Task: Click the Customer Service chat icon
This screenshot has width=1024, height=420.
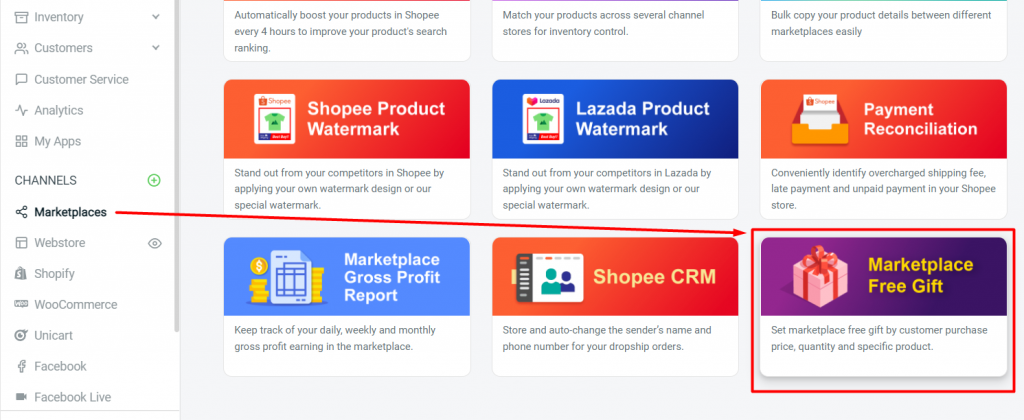Action: pyautogui.click(x=22, y=79)
